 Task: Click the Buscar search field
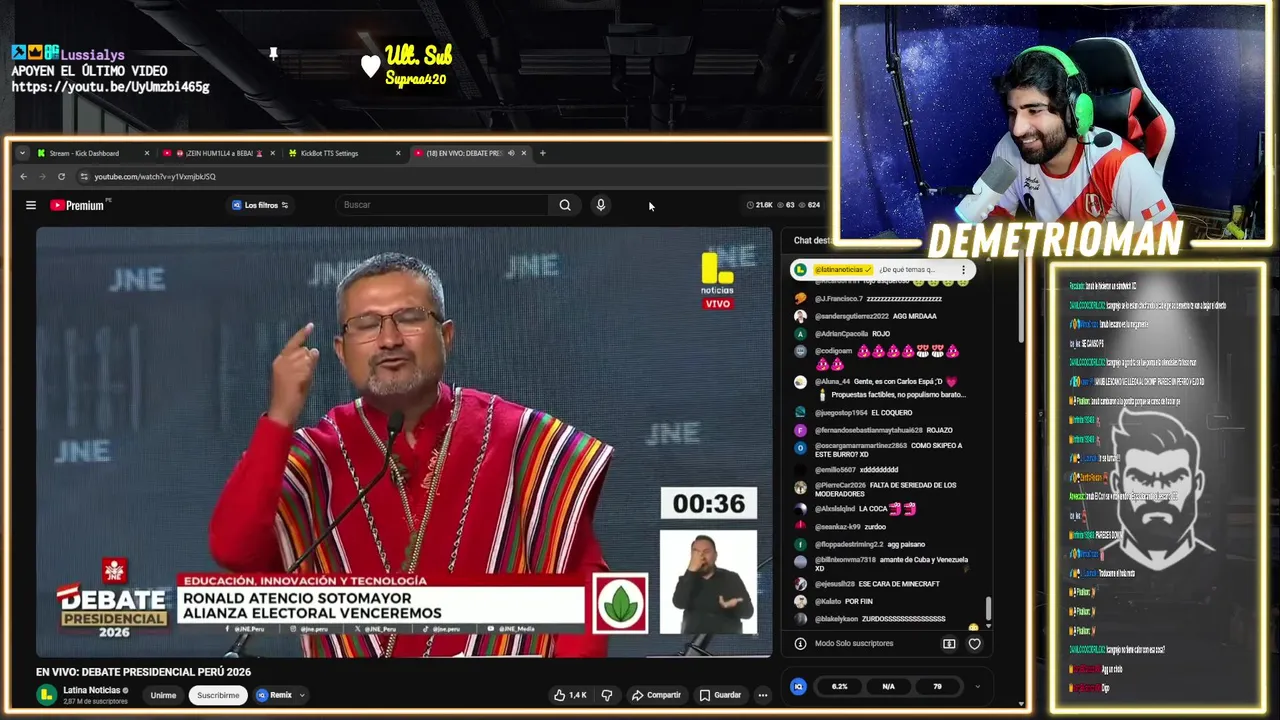coord(443,205)
